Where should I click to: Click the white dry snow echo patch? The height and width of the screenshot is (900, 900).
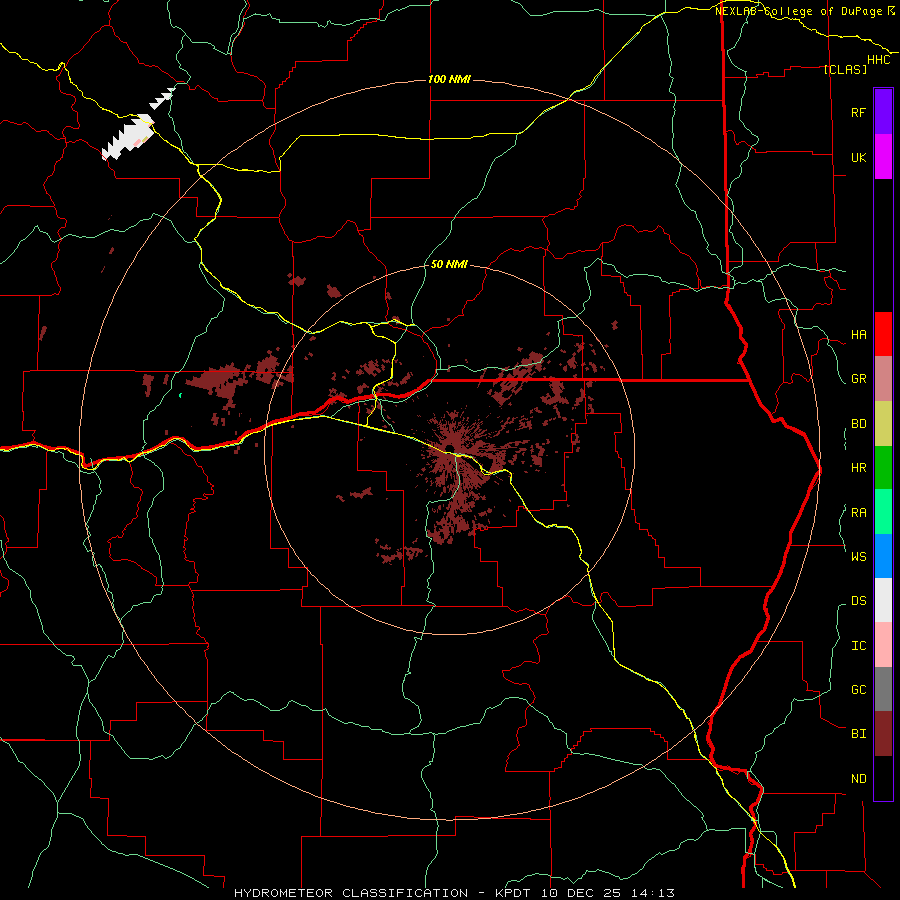tap(128, 137)
